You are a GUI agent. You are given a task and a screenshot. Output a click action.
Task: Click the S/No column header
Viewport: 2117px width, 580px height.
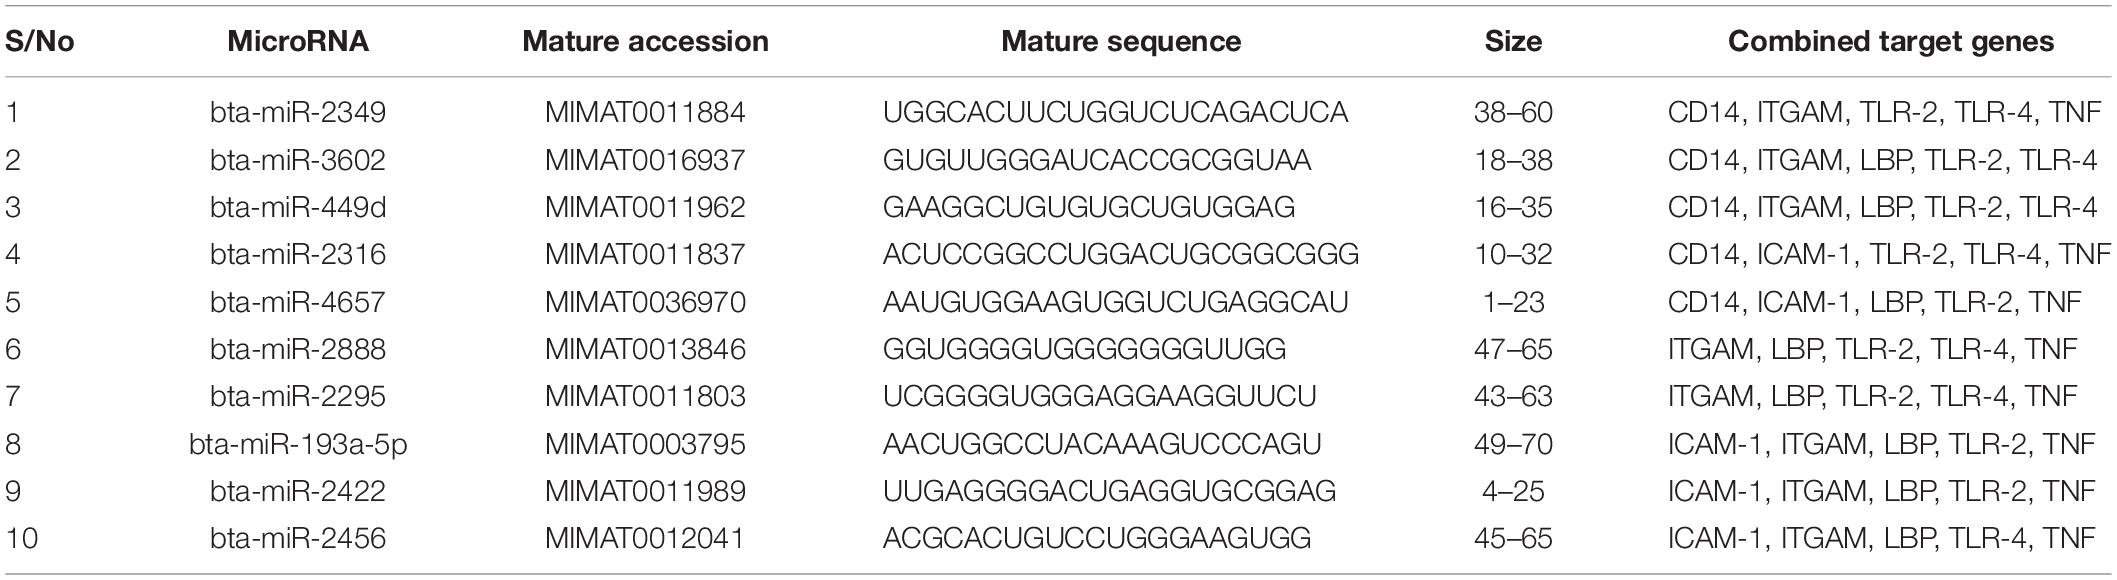pos(40,42)
